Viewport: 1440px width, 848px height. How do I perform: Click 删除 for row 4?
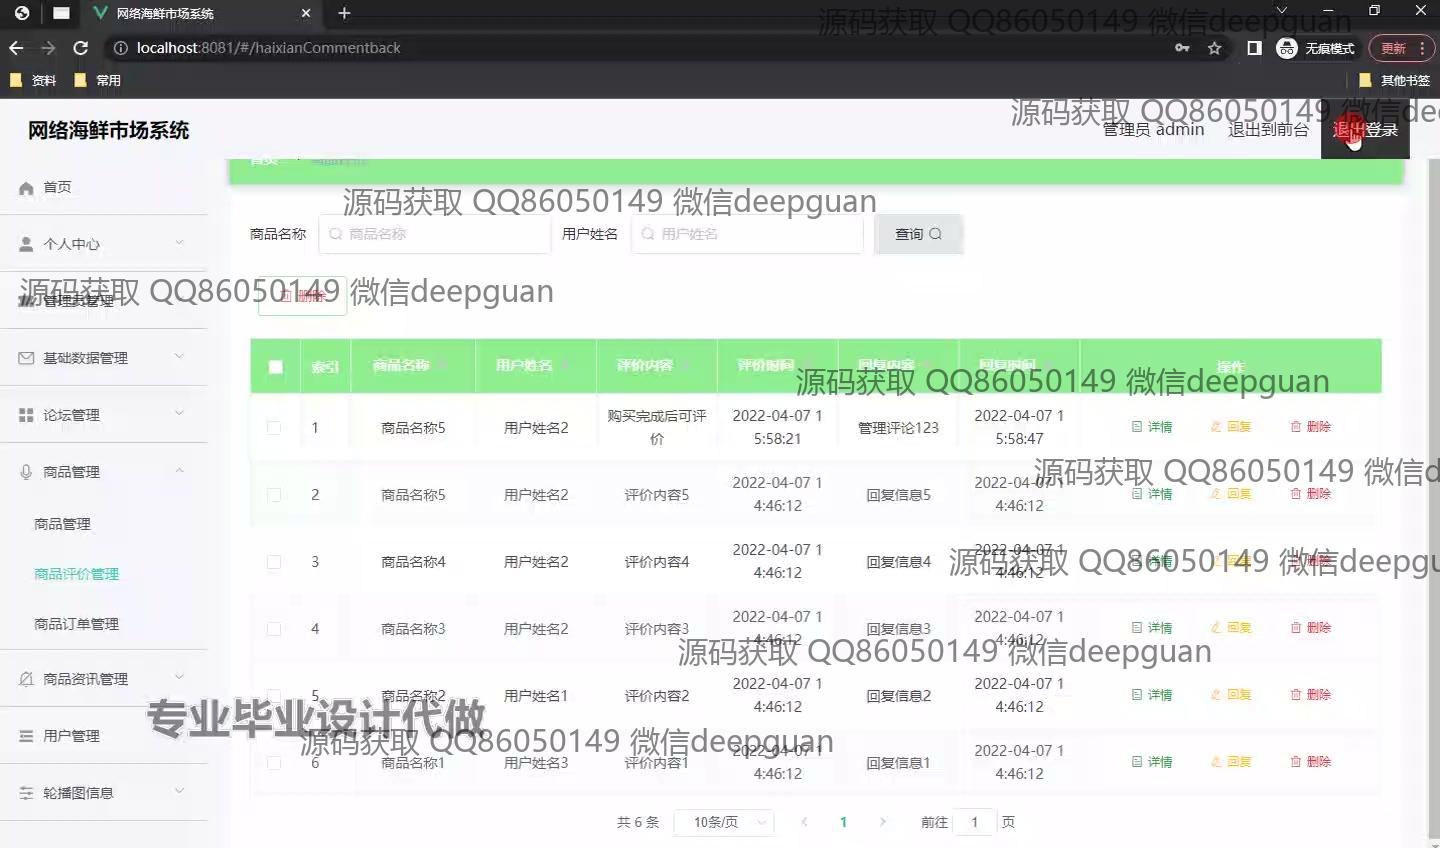pyautogui.click(x=1310, y=628)
